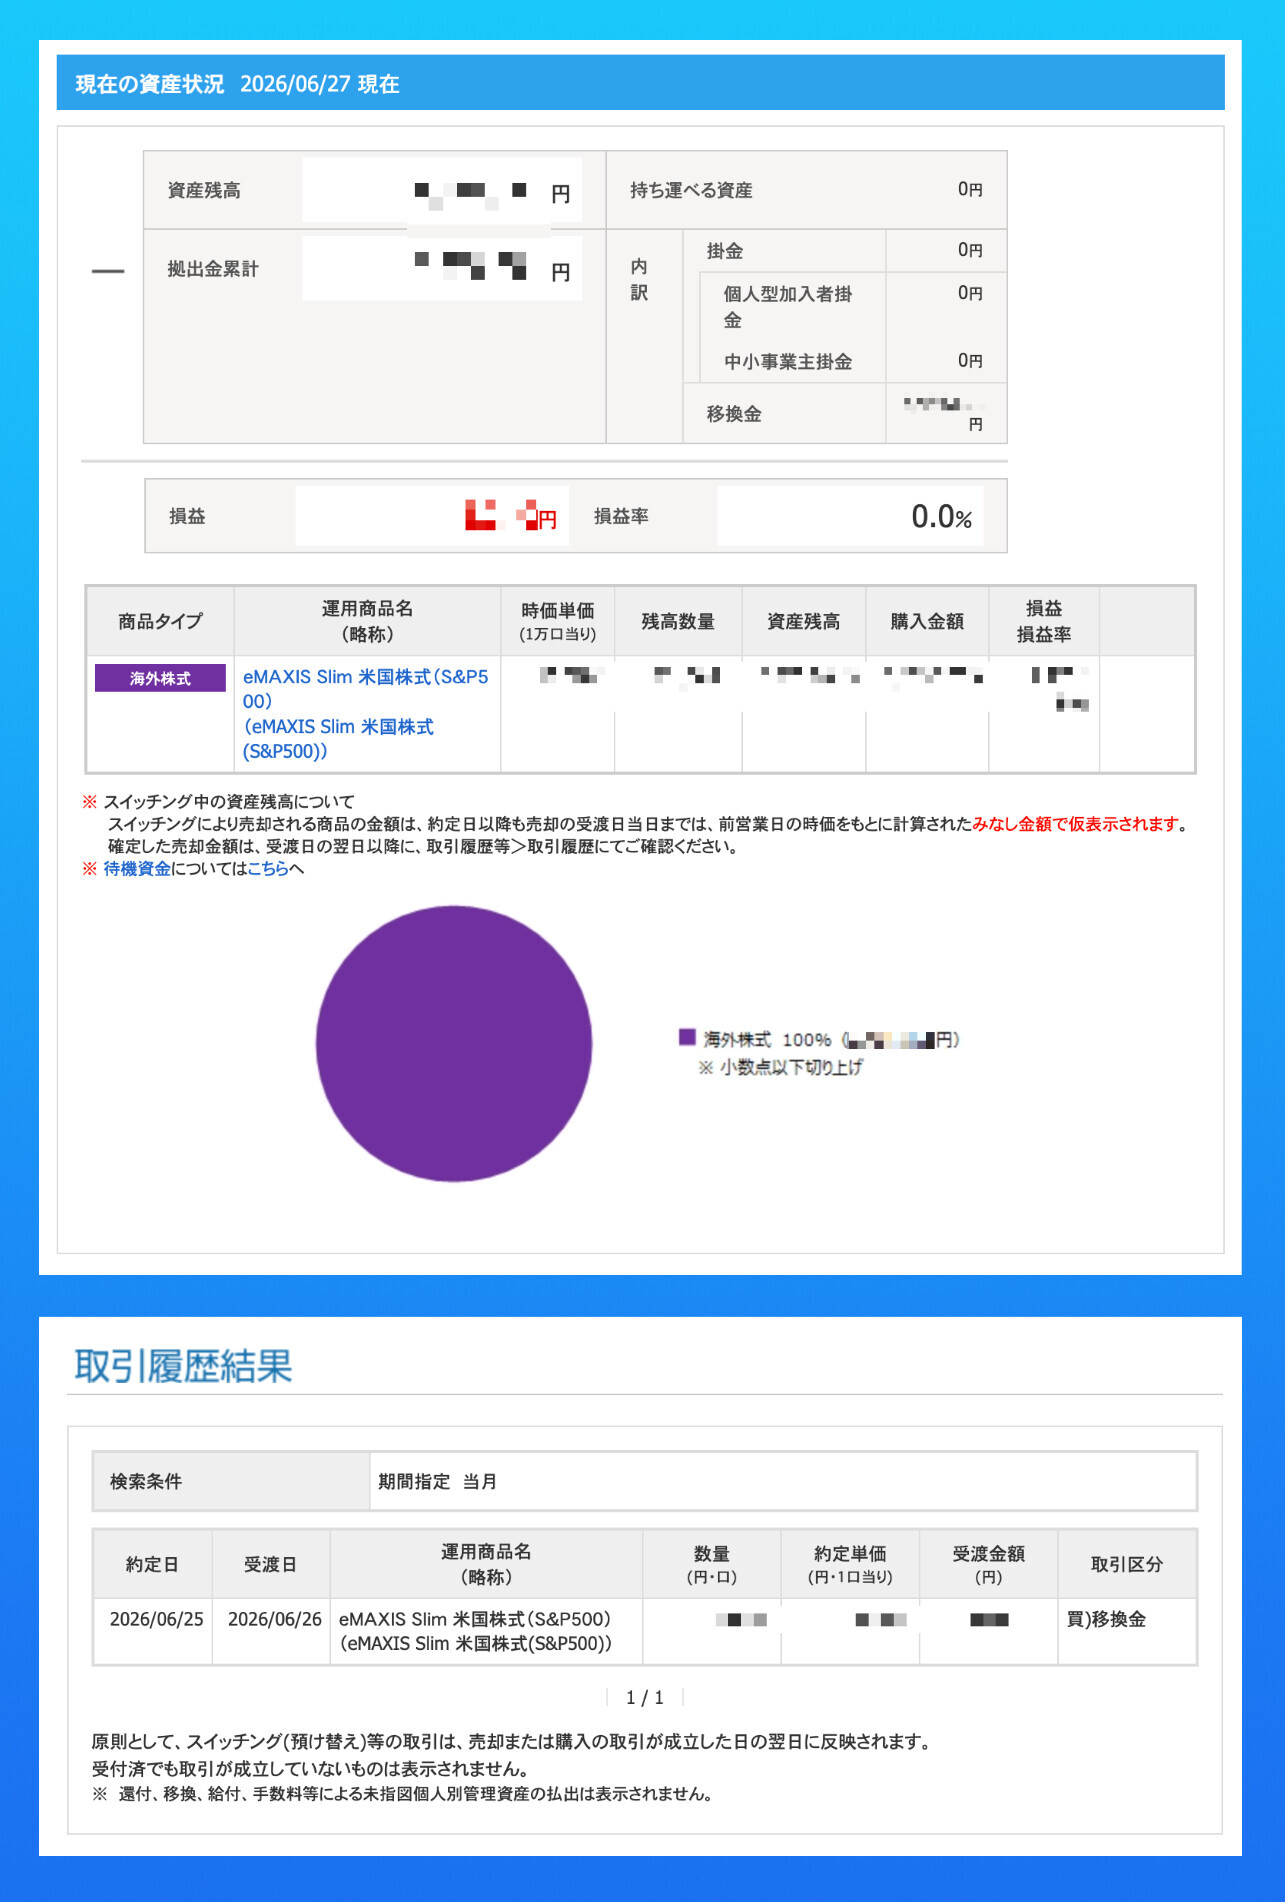Click the purple pie chart circle
The image size is (1285, 1902).
(454, 1043)
